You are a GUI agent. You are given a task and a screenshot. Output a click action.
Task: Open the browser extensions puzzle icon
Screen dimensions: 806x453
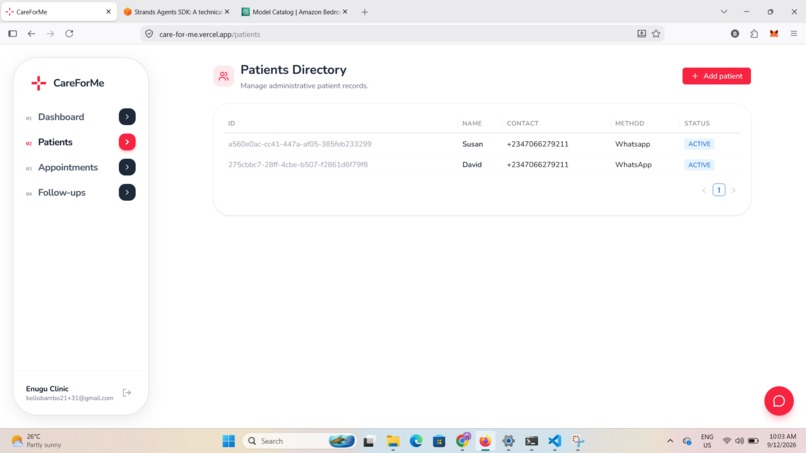pos(754,34)
